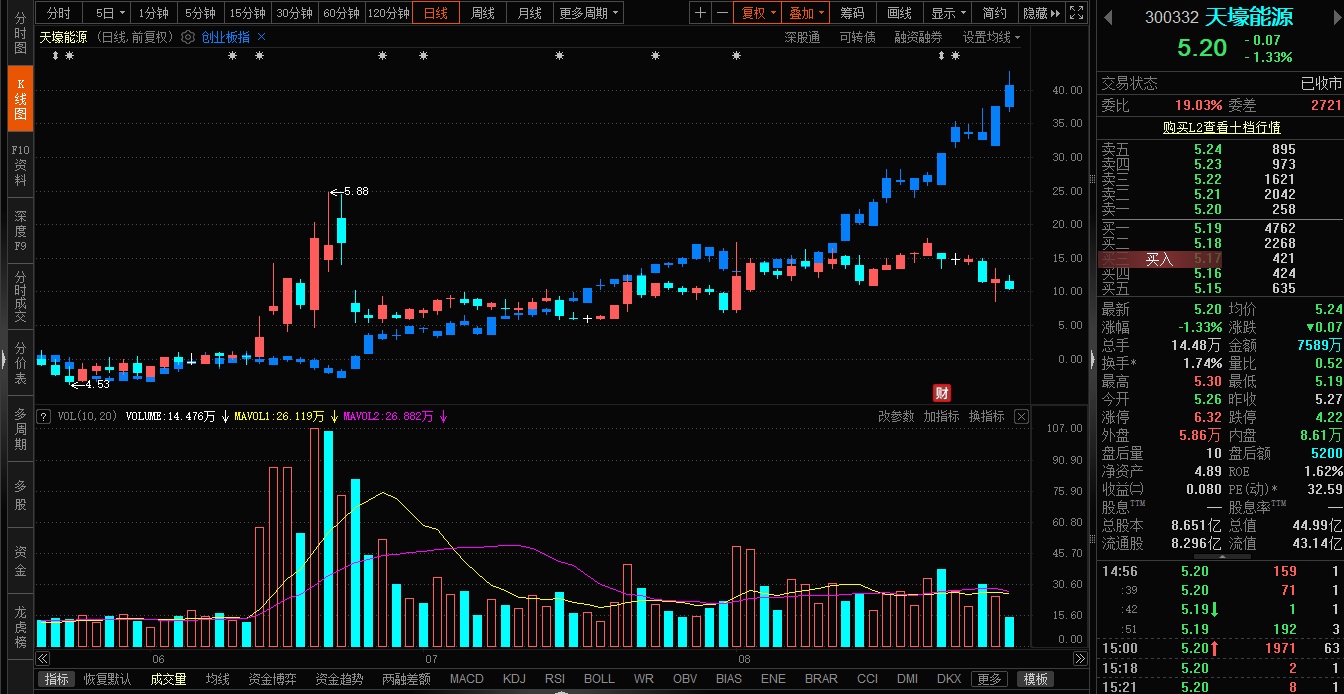The height and width of the screenshot is (694, 1344).
Task: Select KDJ indicator tab
Action: [x=514, y=679]
